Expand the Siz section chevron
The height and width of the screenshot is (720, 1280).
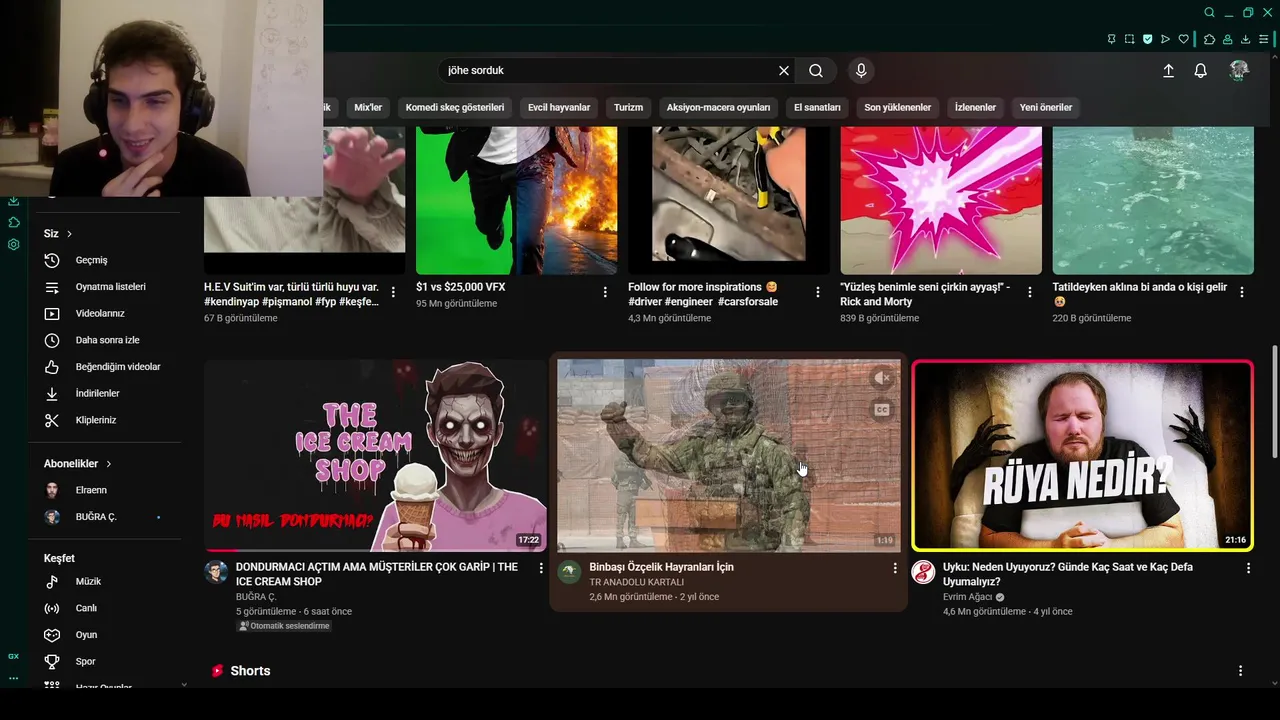tap(69, 234)
